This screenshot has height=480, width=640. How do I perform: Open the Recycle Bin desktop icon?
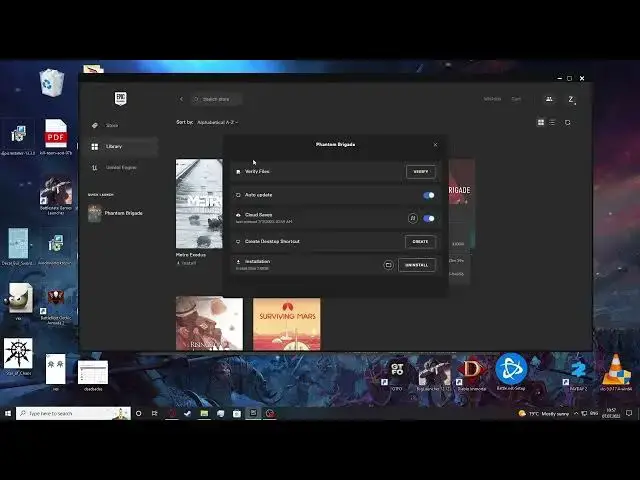[52, 83]
